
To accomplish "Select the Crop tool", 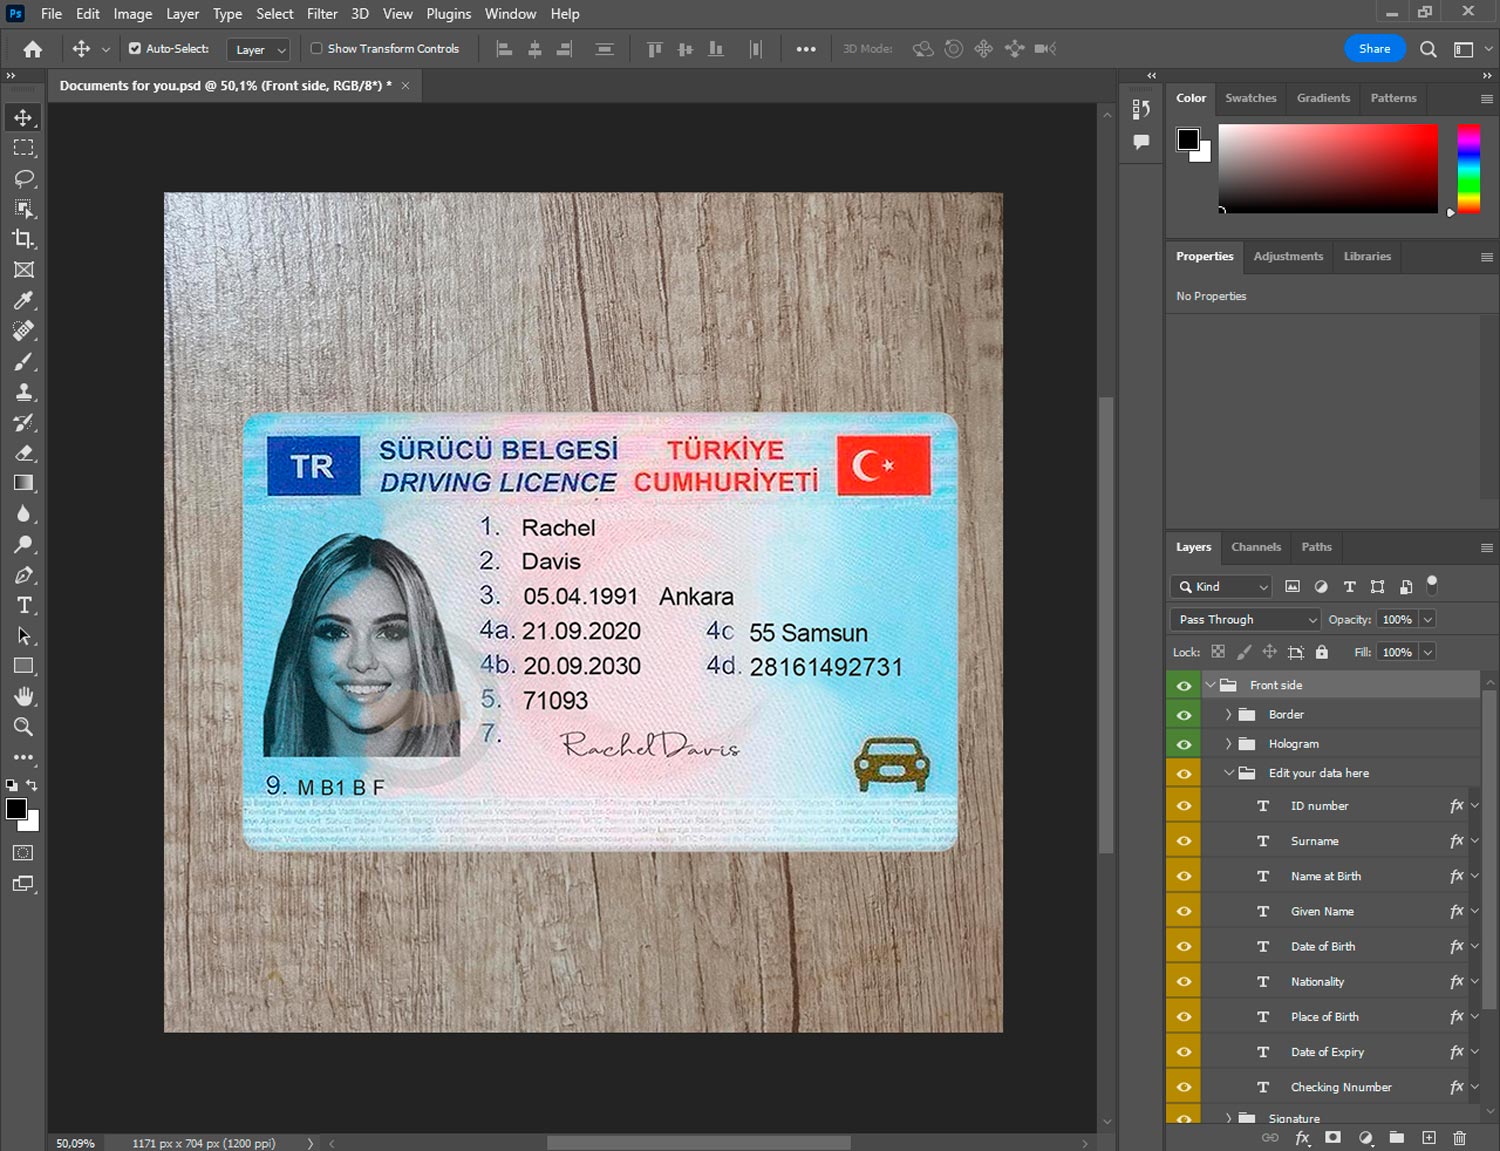I will (23, 239).
